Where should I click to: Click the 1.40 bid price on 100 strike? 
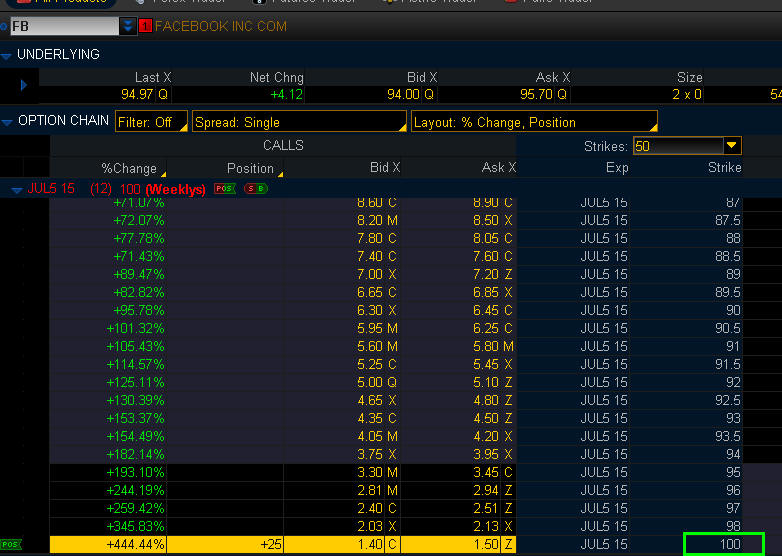[373, 544]
